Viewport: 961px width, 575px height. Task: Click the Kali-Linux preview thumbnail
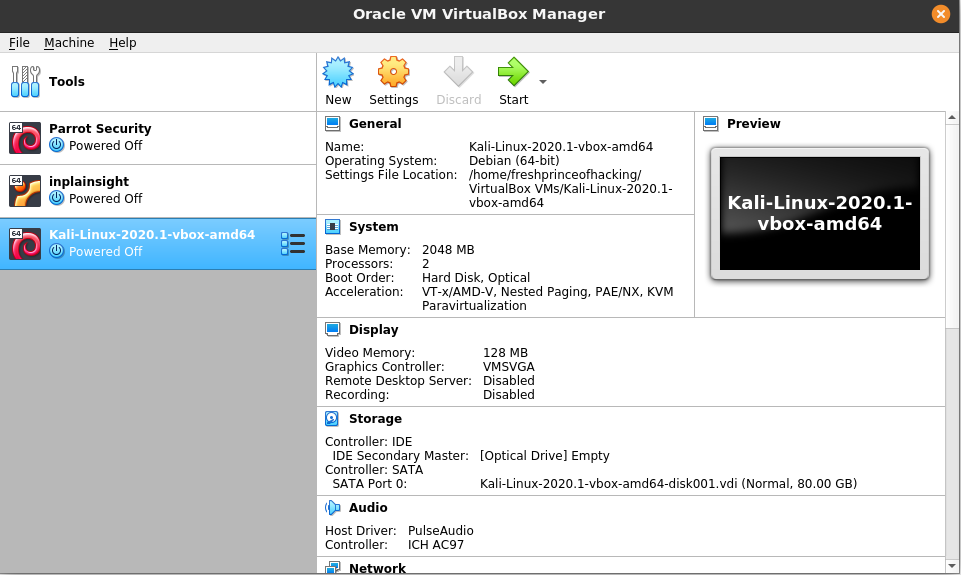[820, 213]
